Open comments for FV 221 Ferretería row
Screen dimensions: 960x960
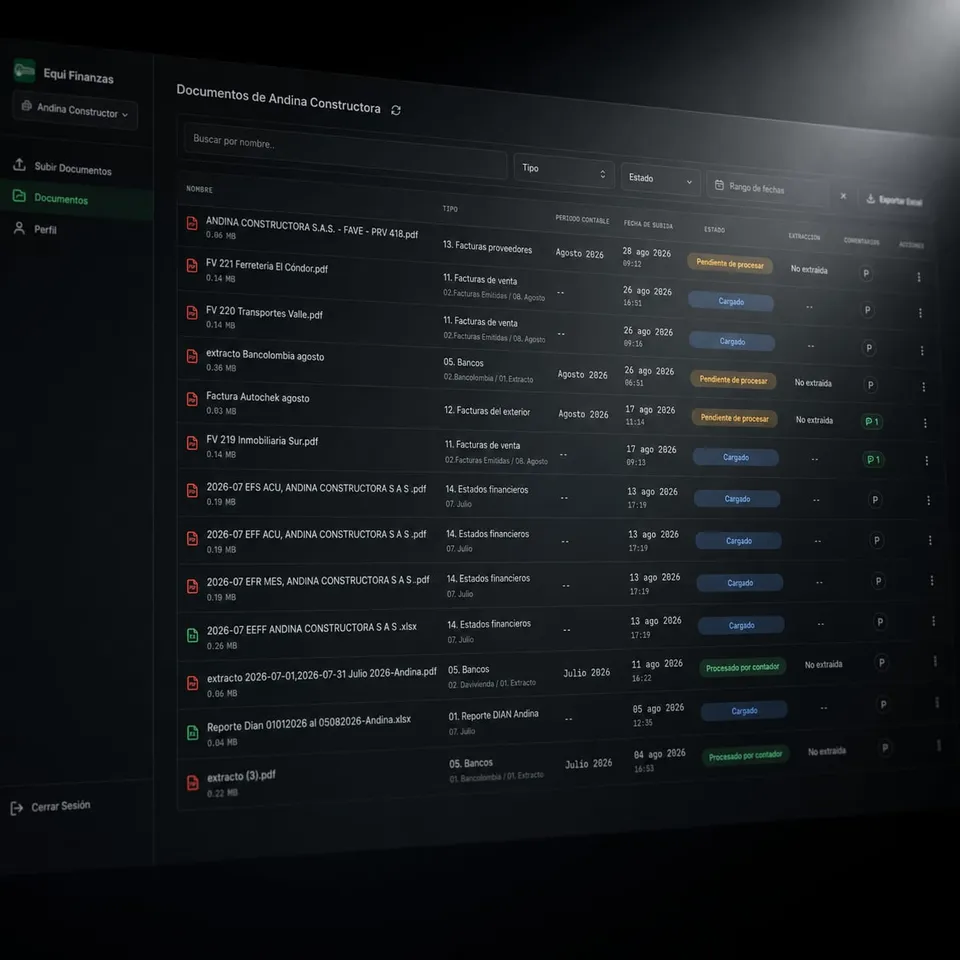[x=868, y=310]
